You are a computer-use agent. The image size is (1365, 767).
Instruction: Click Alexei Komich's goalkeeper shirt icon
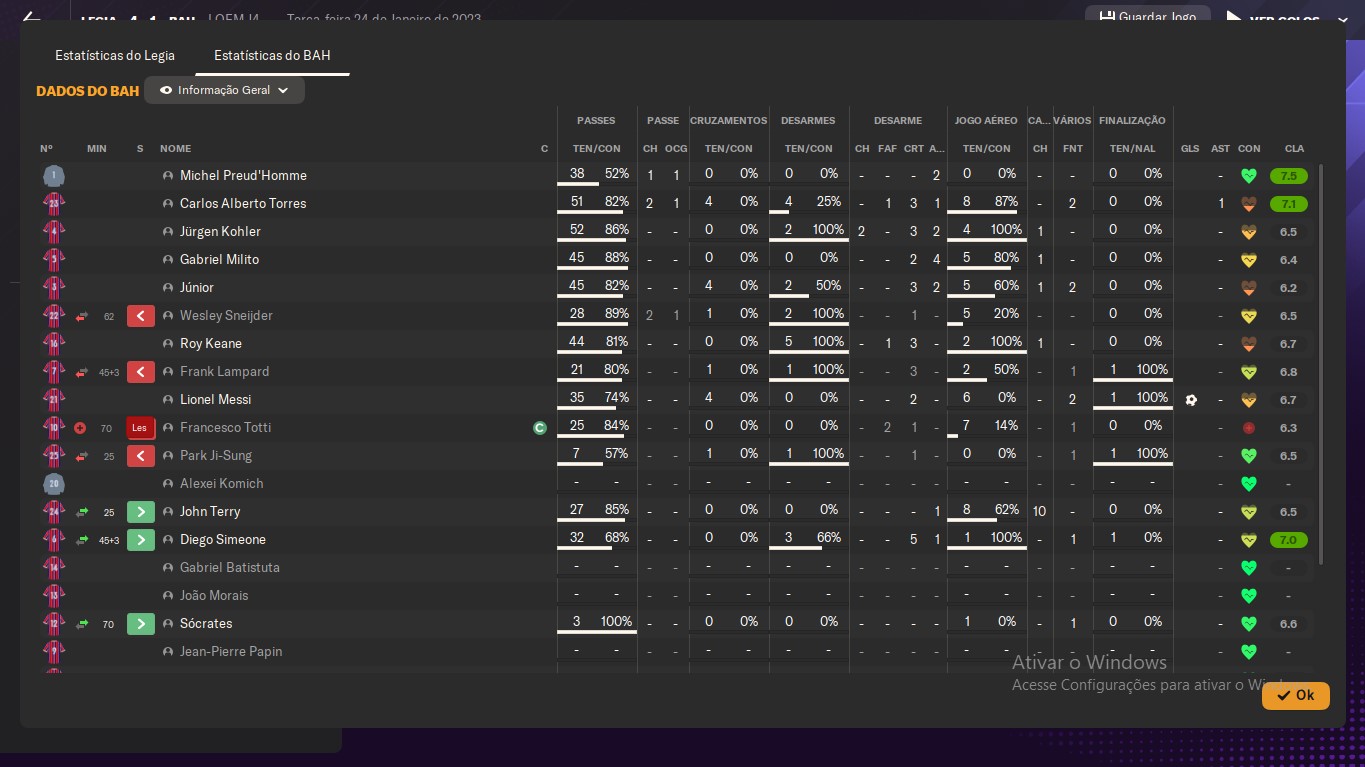[x=53, y=484]
